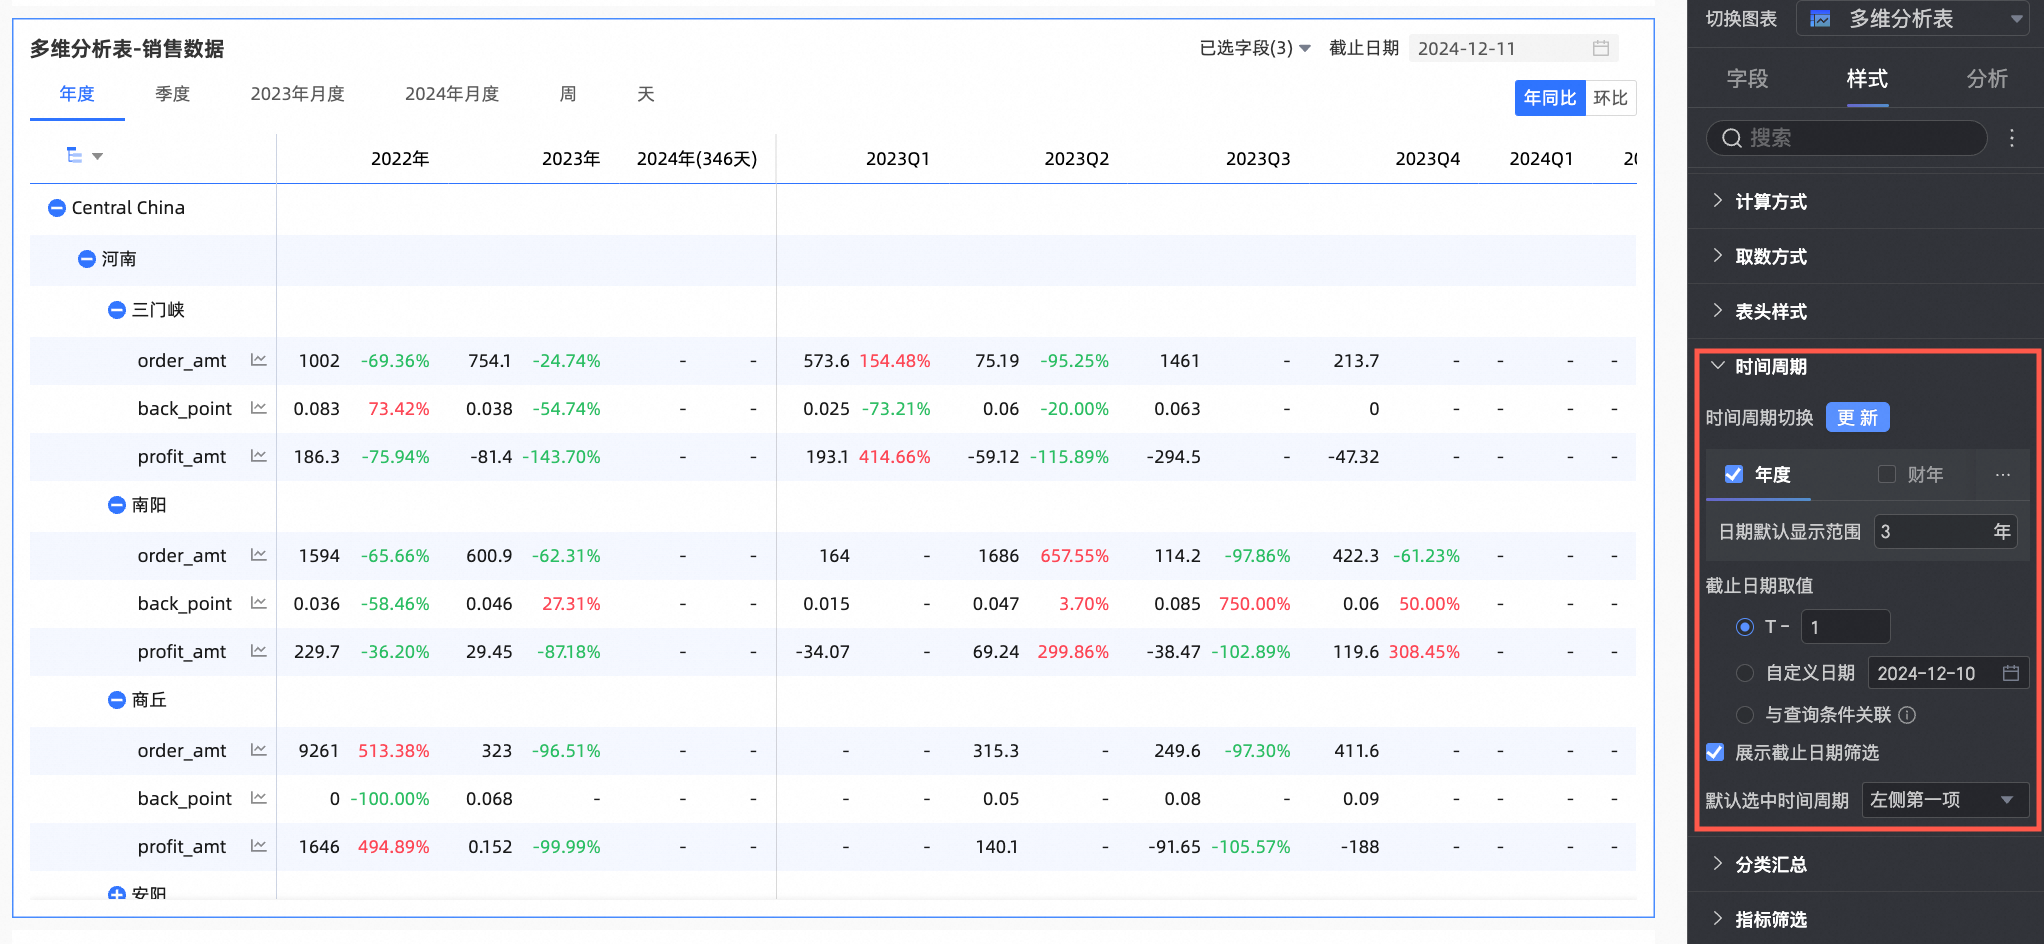Uncheck 展示截止日期筛选 checkbox
The height and width of the screenshot is (944, 2044).
click(x=1715, y=752)
